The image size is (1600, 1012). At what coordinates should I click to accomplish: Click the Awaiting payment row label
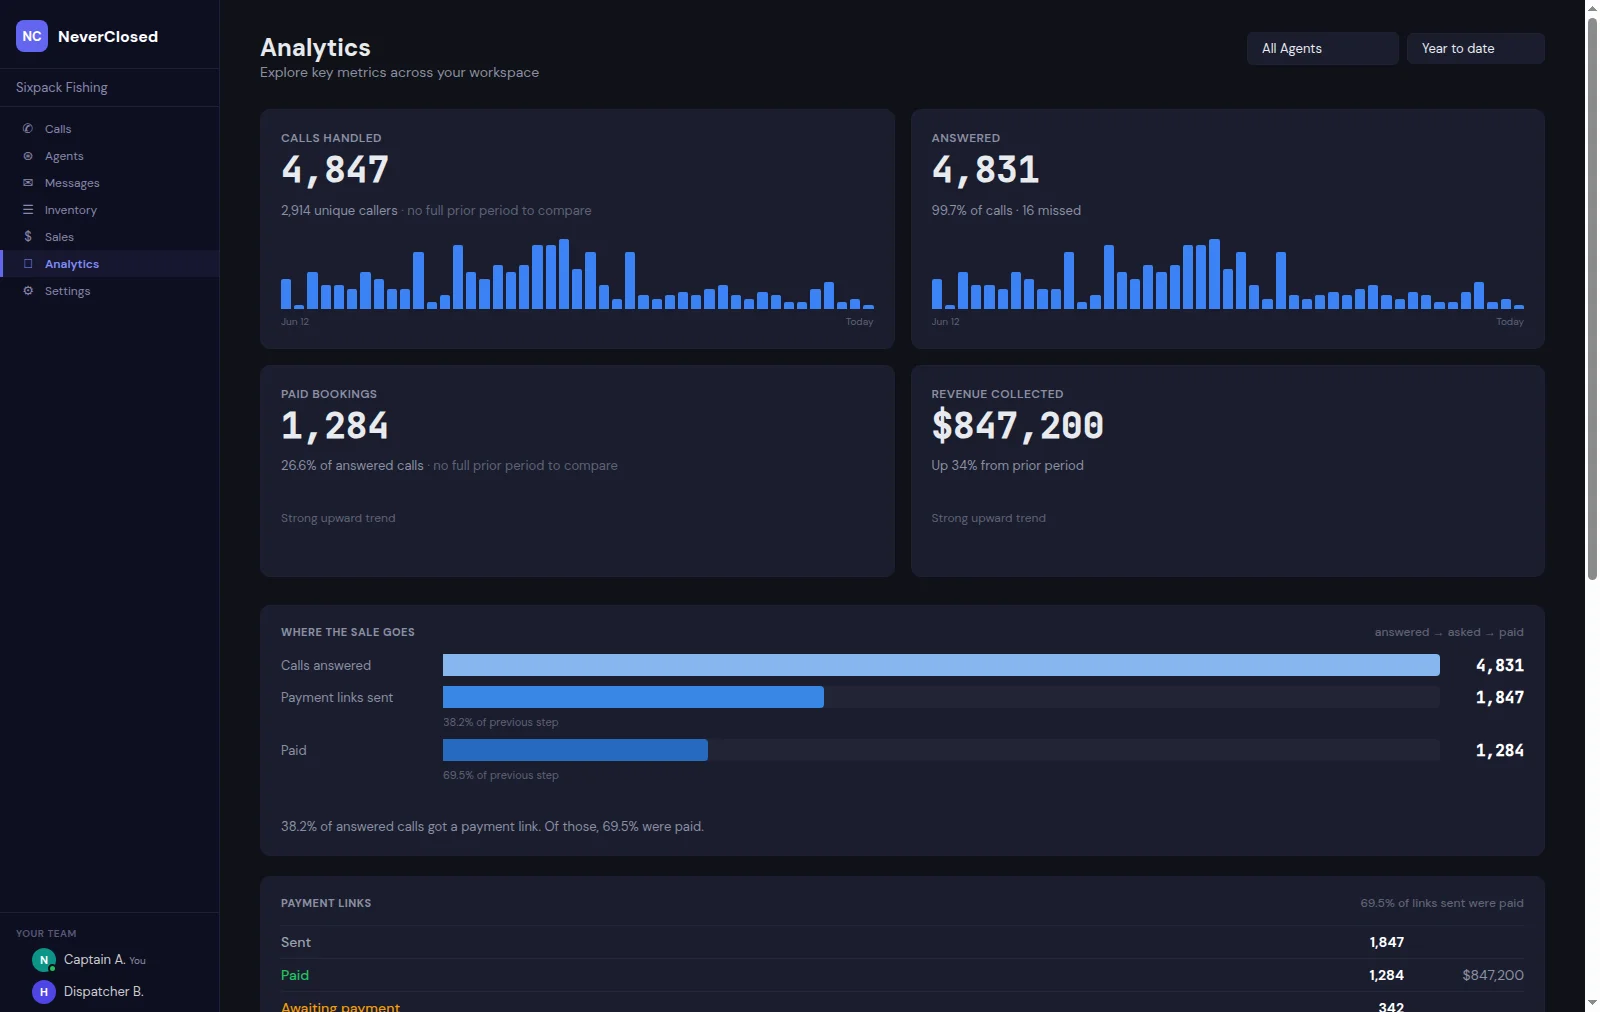point(340,1005)
